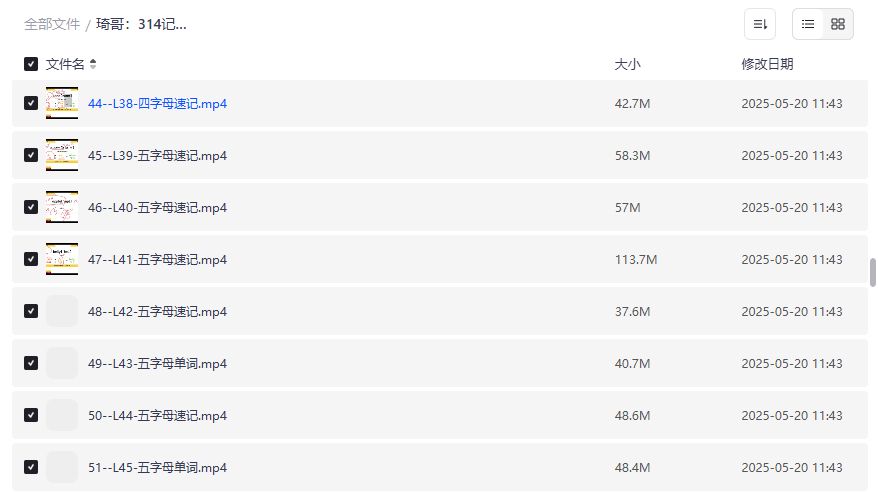This screenshot has width=878, height=495.
Task: Switch to grid view
Action: point(838,24)
